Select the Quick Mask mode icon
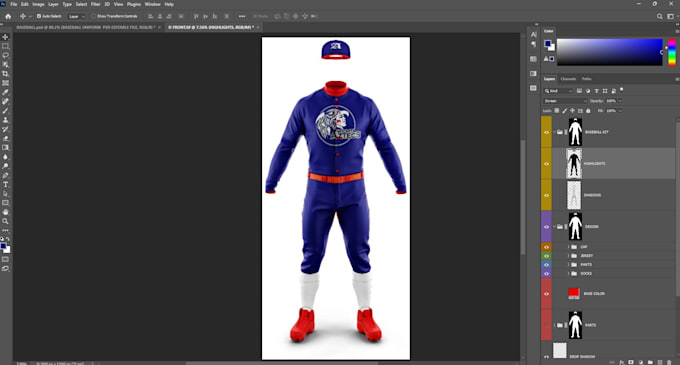Screen dimensions: 680x365 (x=5, y=259)
